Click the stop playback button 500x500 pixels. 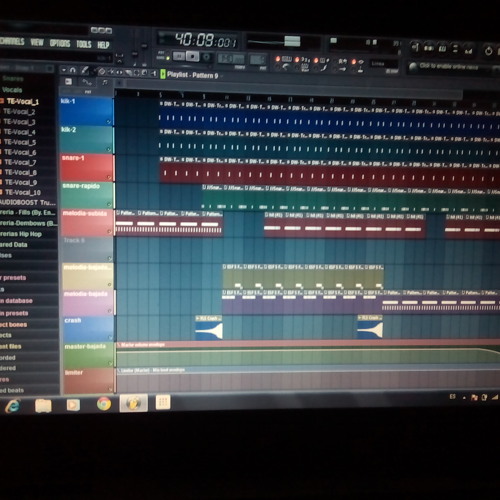(193, 57)
